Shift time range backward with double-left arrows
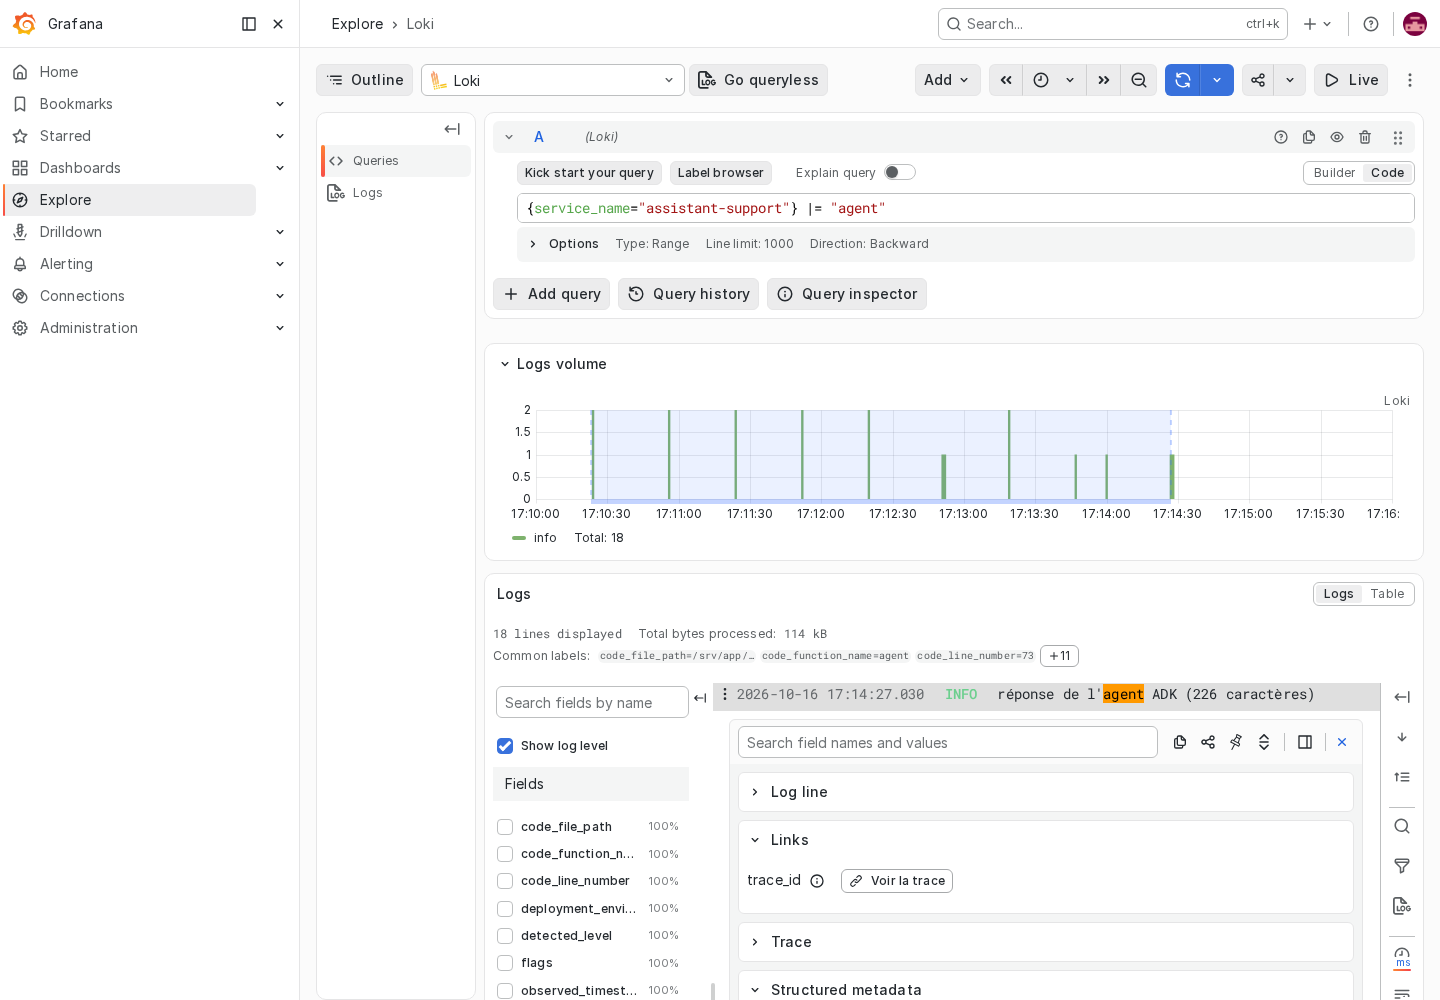The image size is (1440, 1000). [1006, 80]
